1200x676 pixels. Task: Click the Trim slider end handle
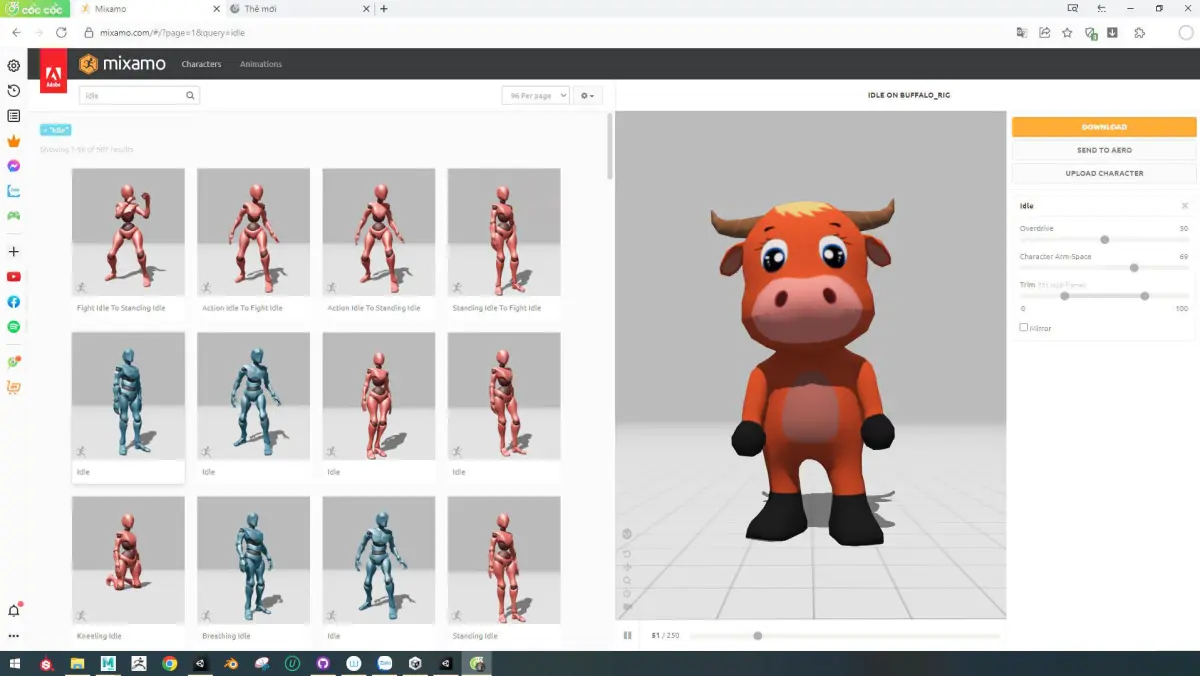(1145, 296)
